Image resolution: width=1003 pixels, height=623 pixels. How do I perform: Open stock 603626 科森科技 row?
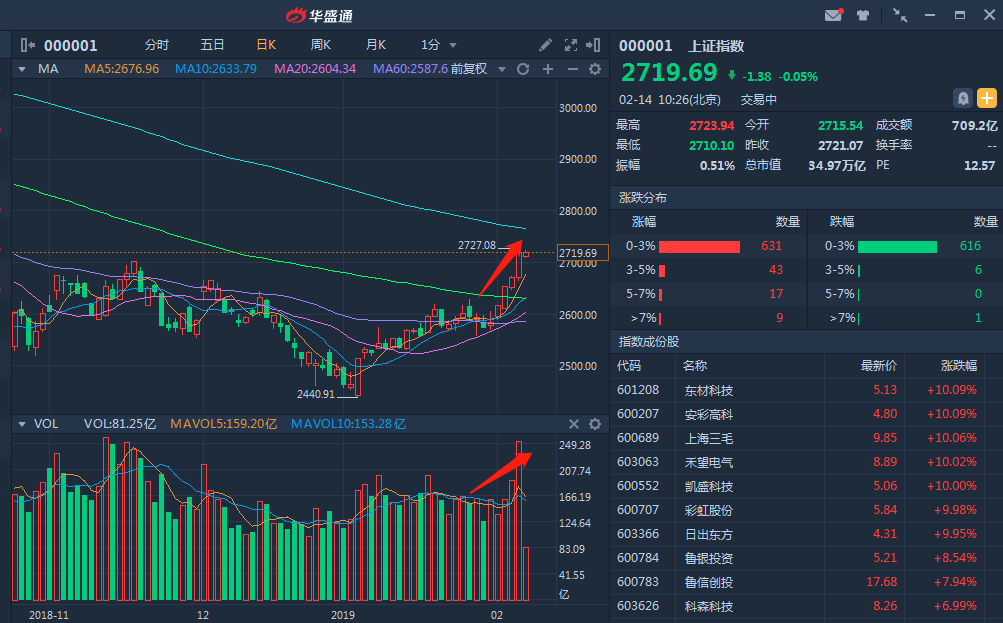coord(806,606)
